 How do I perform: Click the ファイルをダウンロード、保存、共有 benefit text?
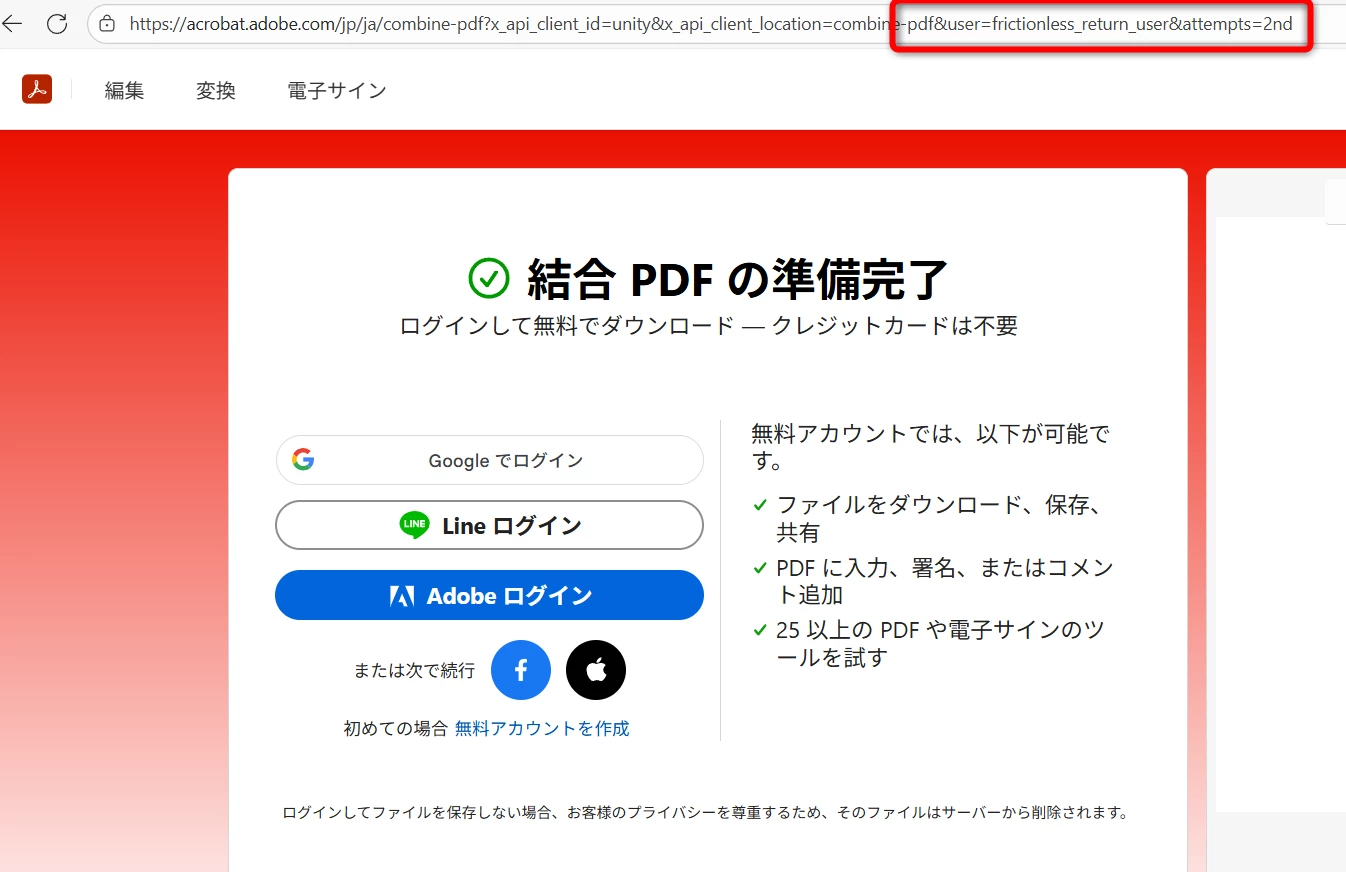(940, 519)
